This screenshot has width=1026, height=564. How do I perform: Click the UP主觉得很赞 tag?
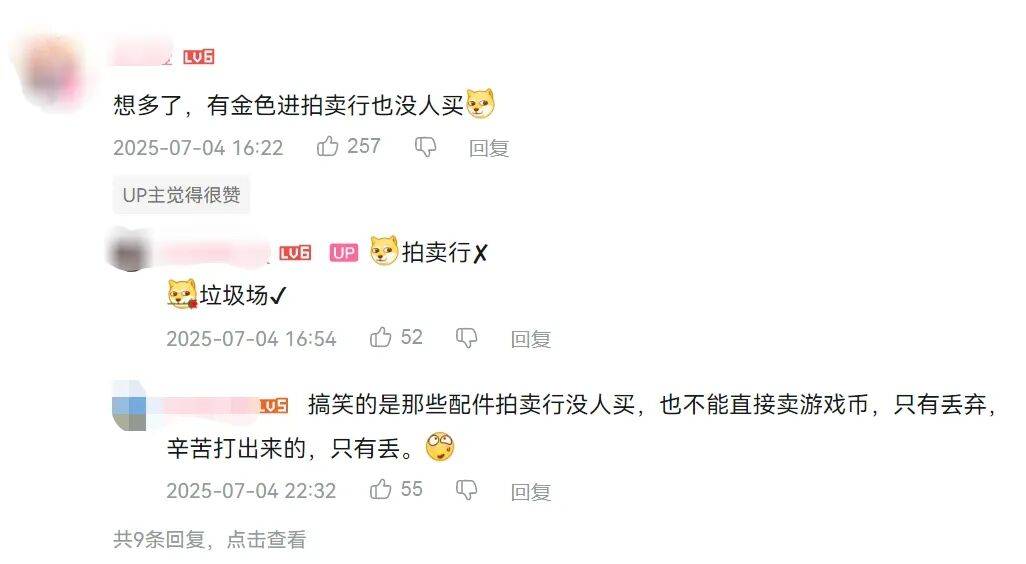[x=181, y=194]
